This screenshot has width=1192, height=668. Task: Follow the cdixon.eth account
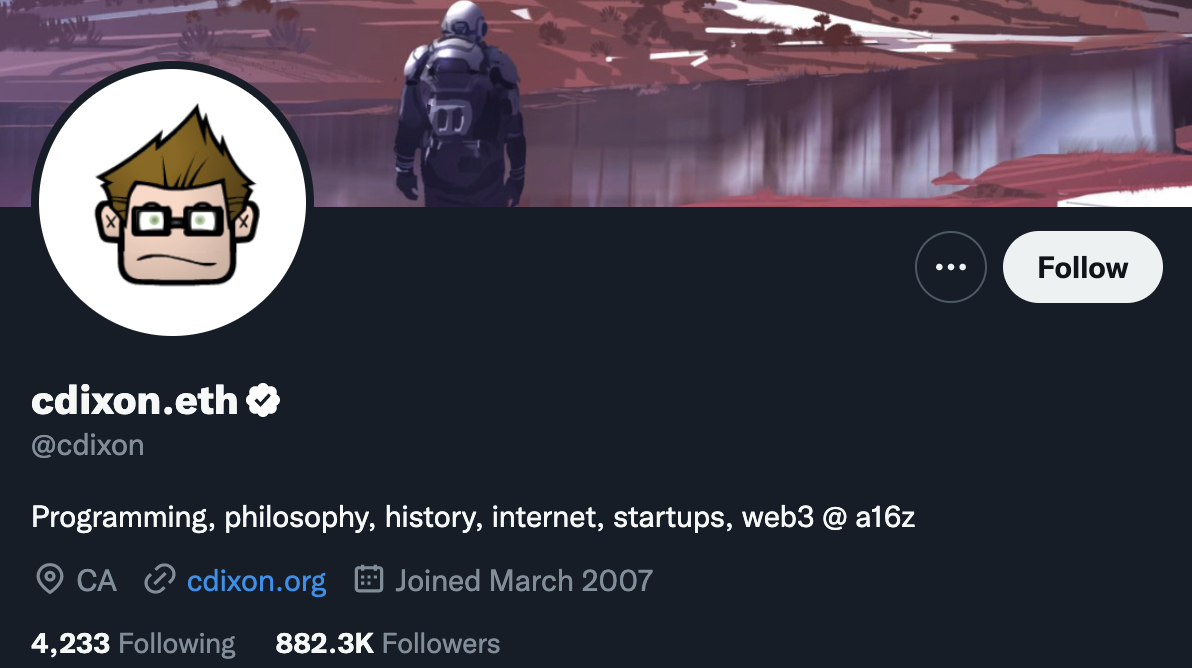pyautogui.click(x=1083, y=267)
